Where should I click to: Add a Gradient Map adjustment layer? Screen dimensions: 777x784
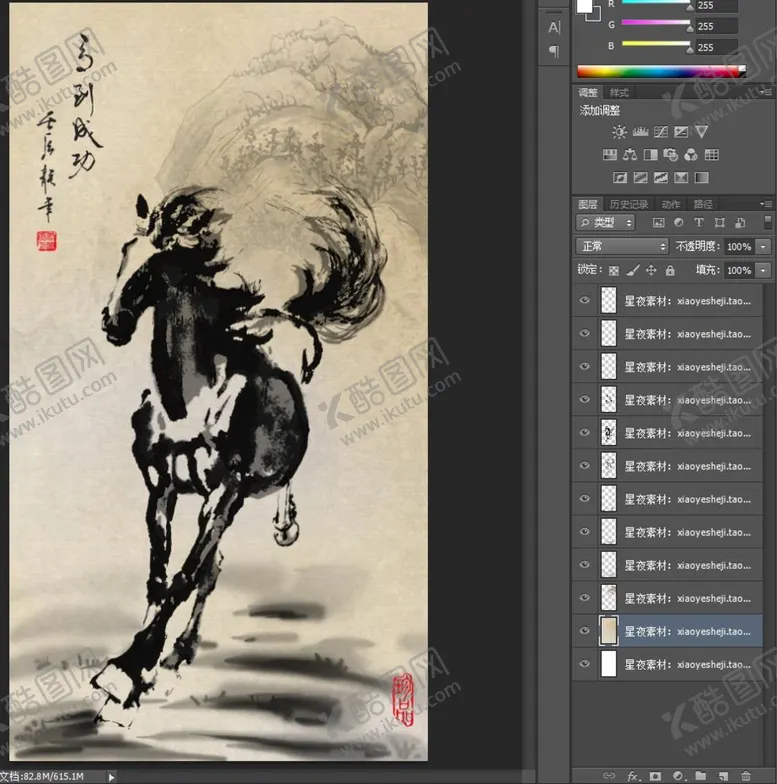click(702, 178)
